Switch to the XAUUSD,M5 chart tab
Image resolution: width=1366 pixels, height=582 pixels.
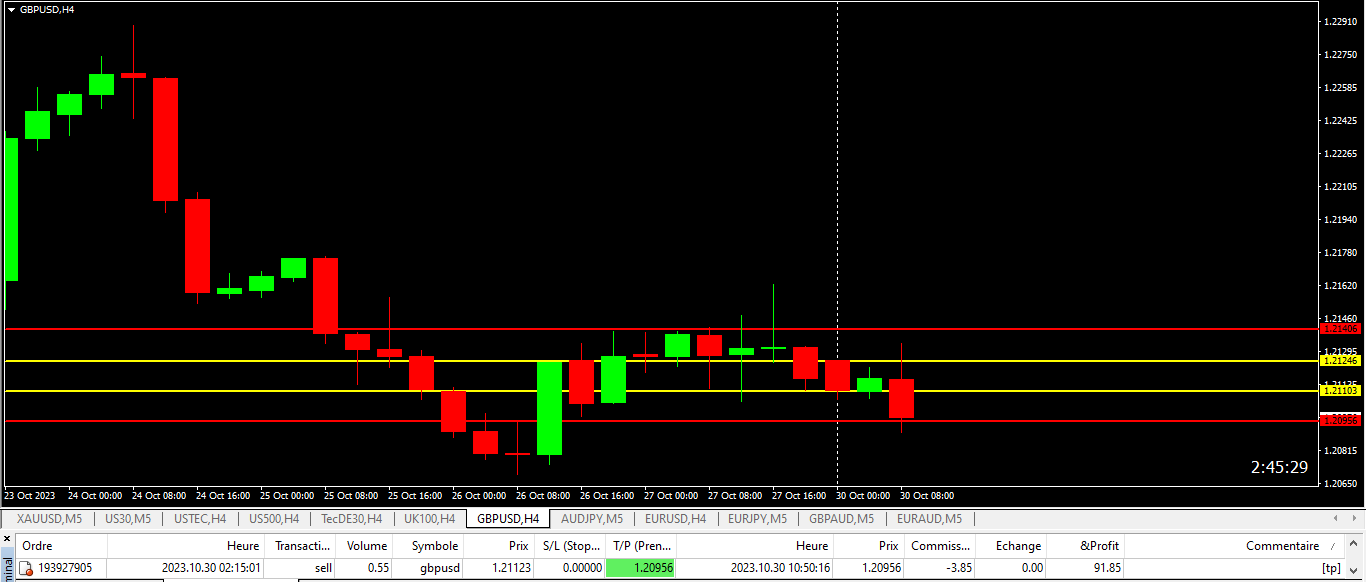[49, 519]
